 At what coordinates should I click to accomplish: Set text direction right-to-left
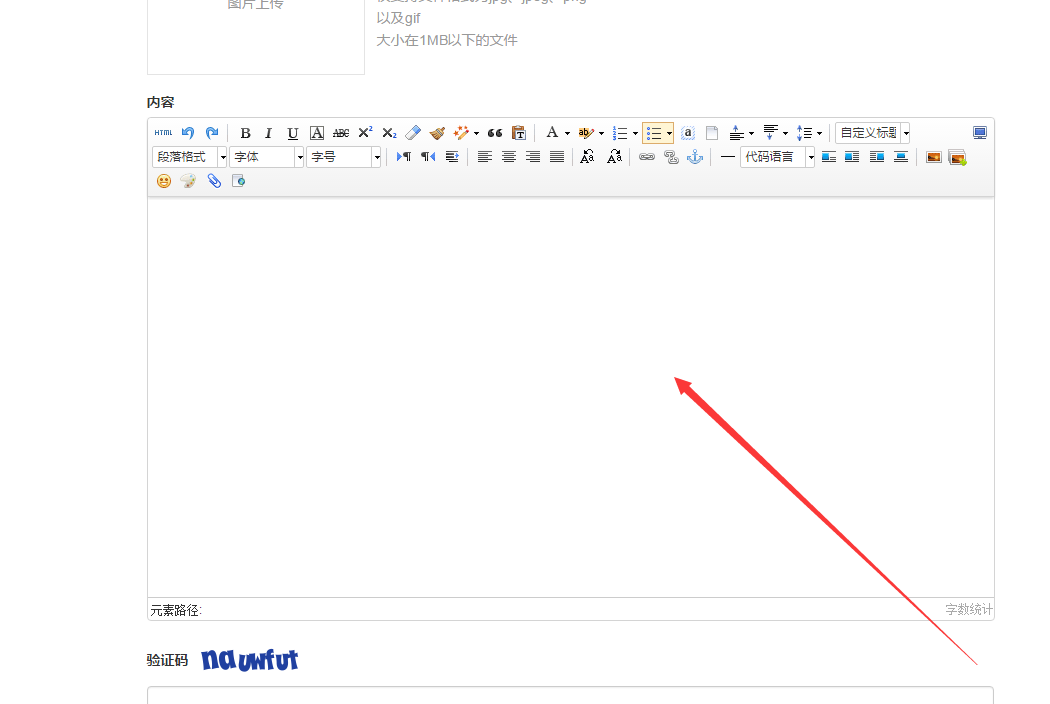point(428,157)
